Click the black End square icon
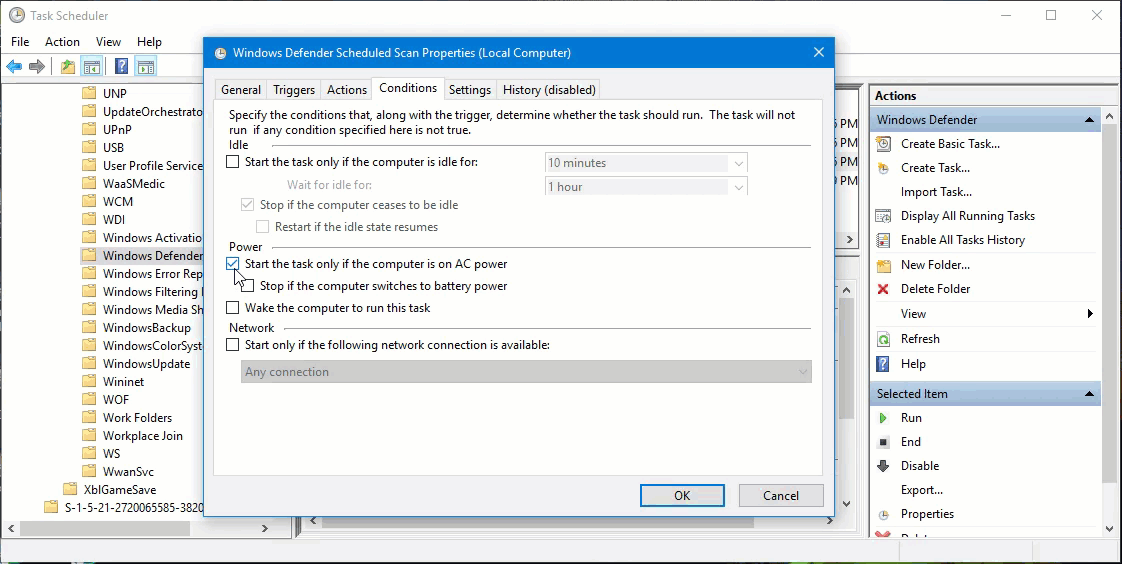 pos(884,442)
